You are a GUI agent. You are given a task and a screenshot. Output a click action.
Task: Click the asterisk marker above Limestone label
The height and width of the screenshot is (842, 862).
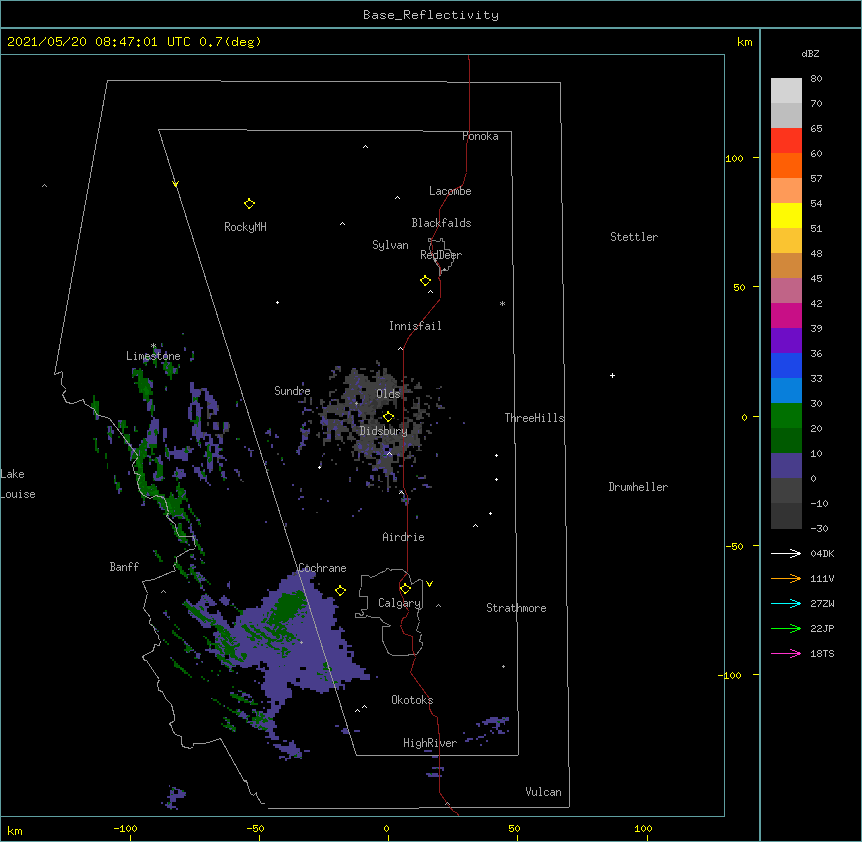click(x=153, y=346)
